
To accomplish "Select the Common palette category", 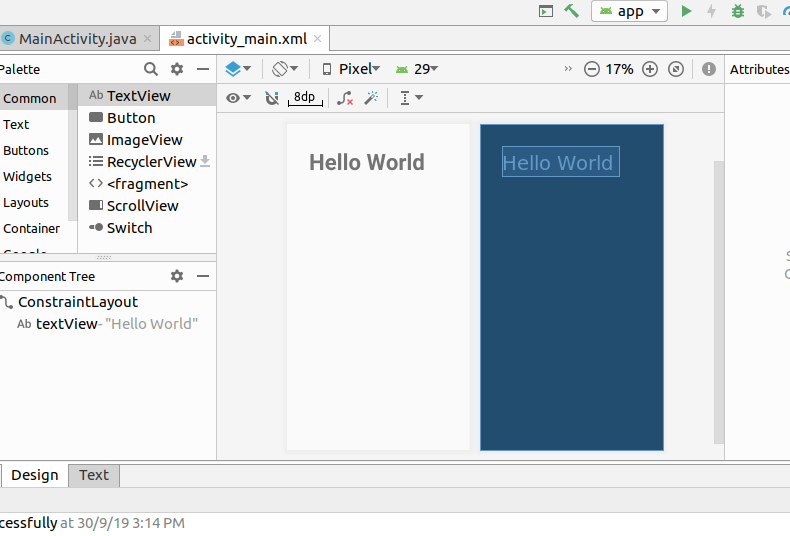I will [34, 98].
